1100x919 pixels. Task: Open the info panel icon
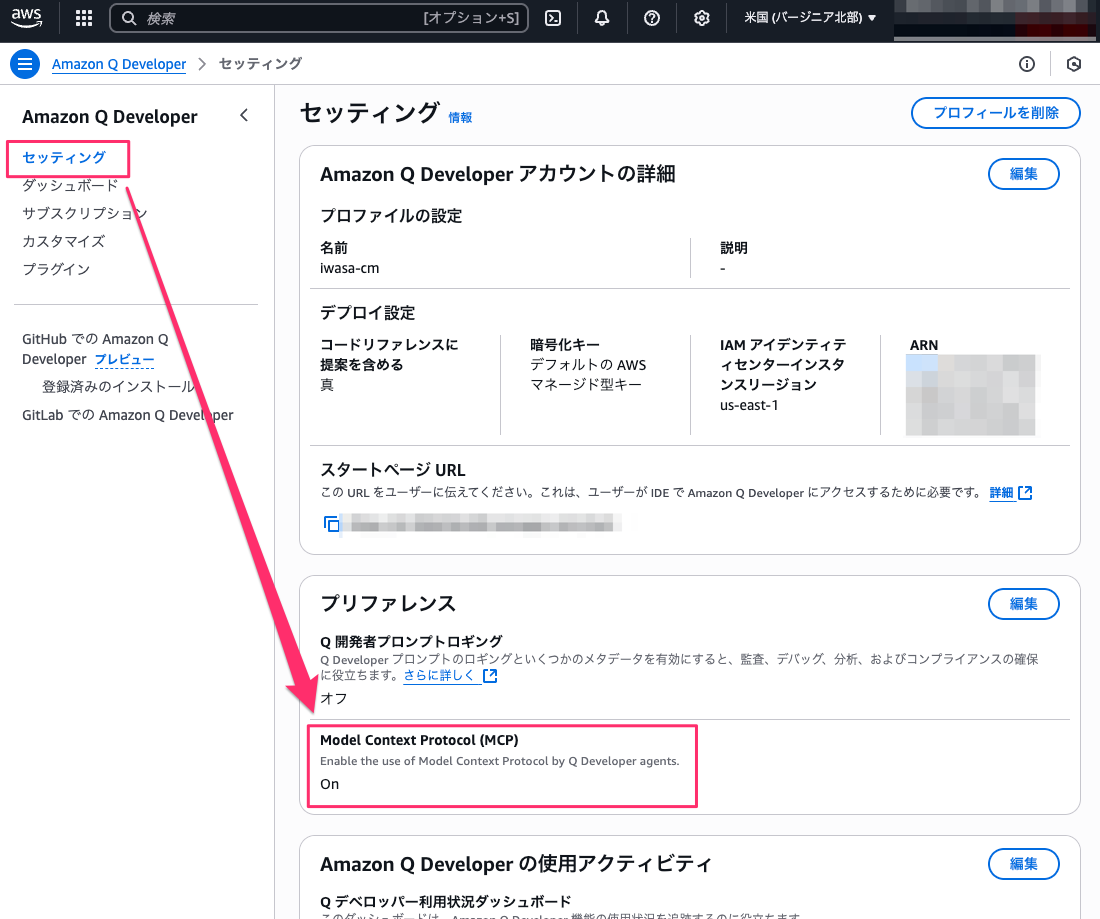coord(1026,65)
